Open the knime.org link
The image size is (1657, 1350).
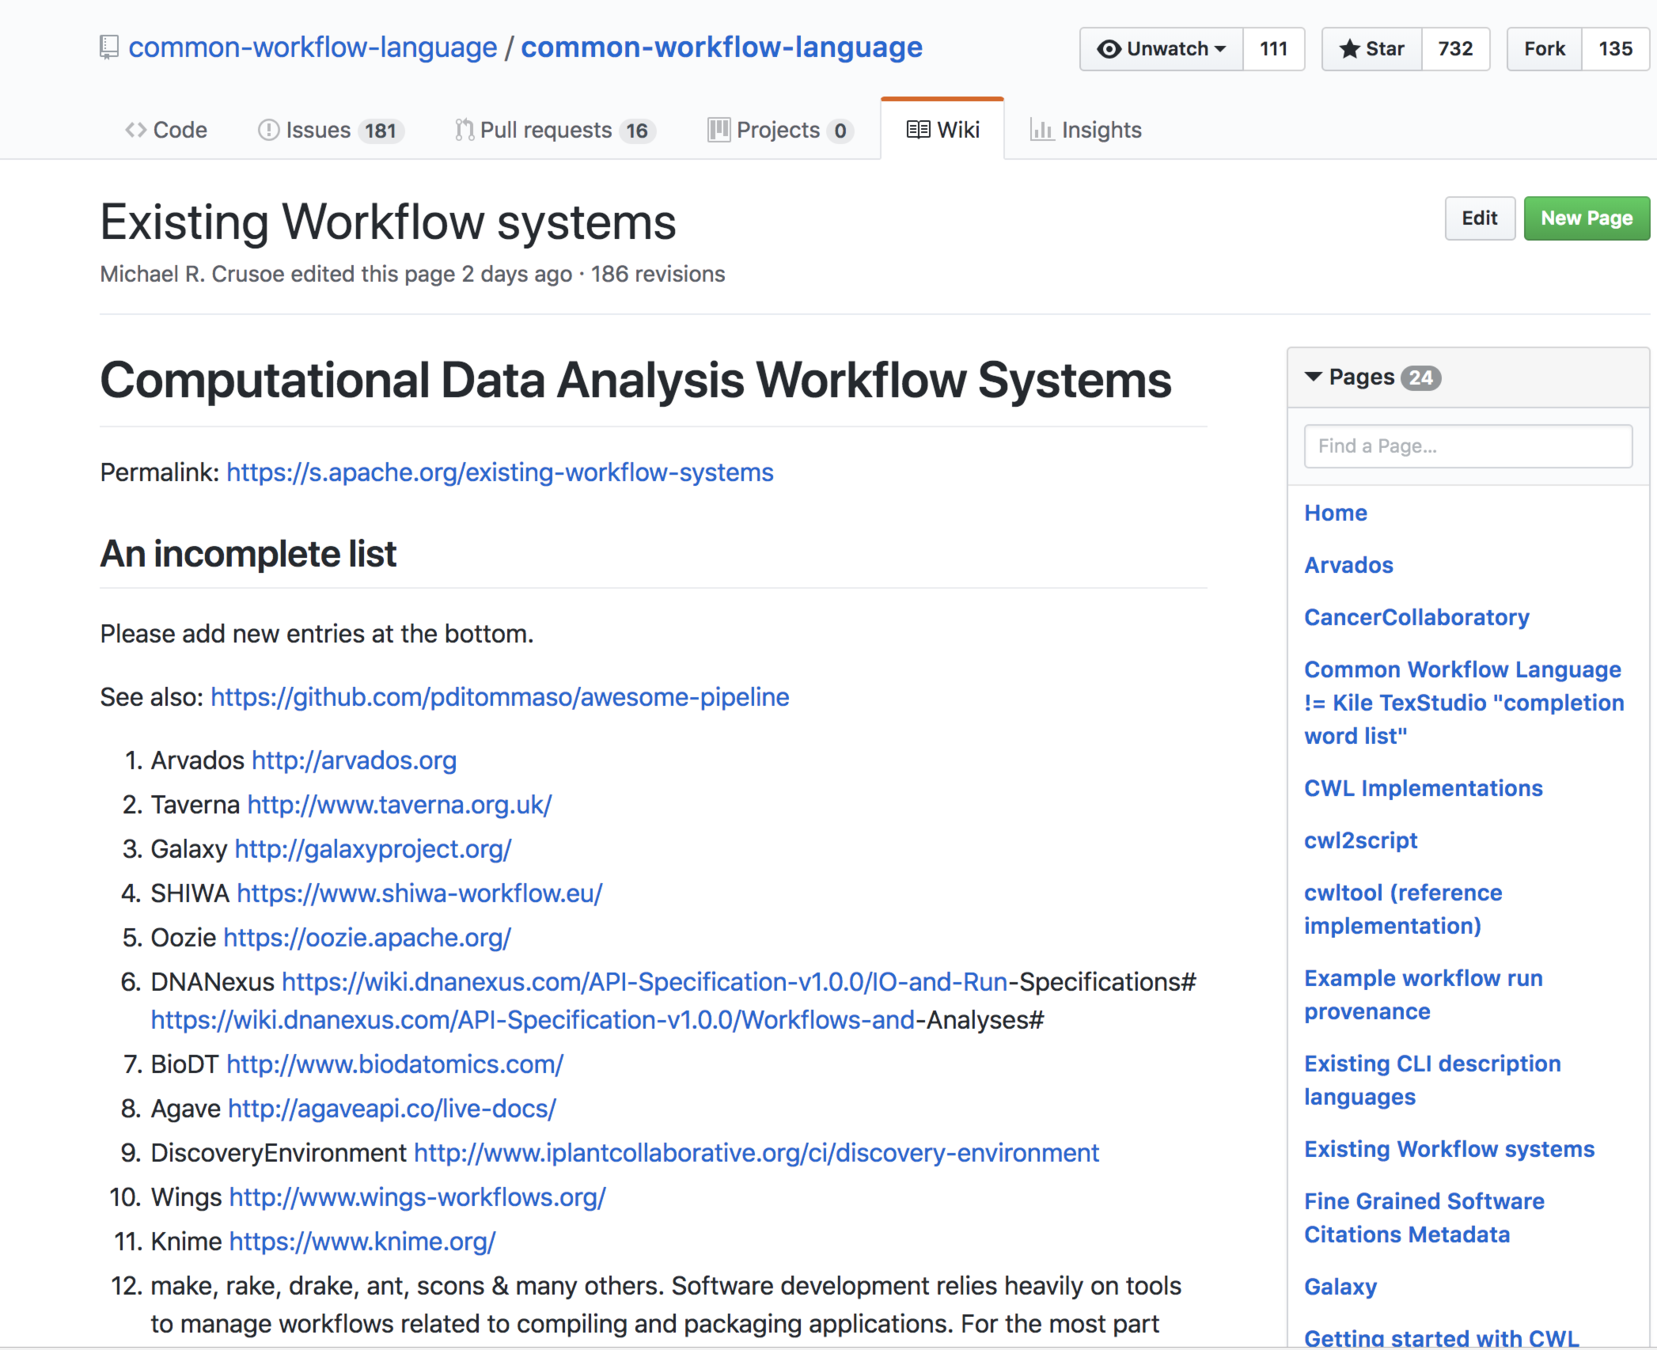(362, 1241)
